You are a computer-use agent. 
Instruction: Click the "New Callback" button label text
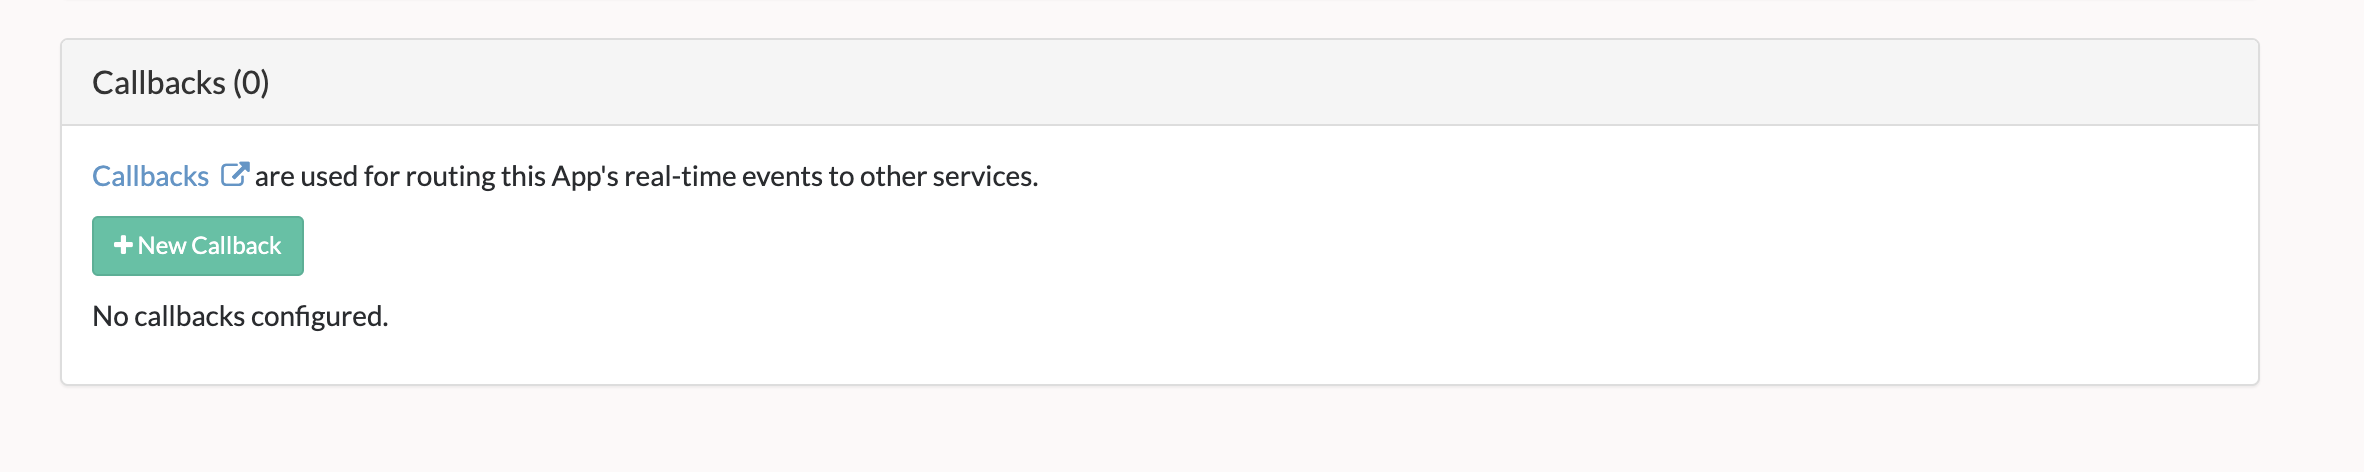point(210,246)
